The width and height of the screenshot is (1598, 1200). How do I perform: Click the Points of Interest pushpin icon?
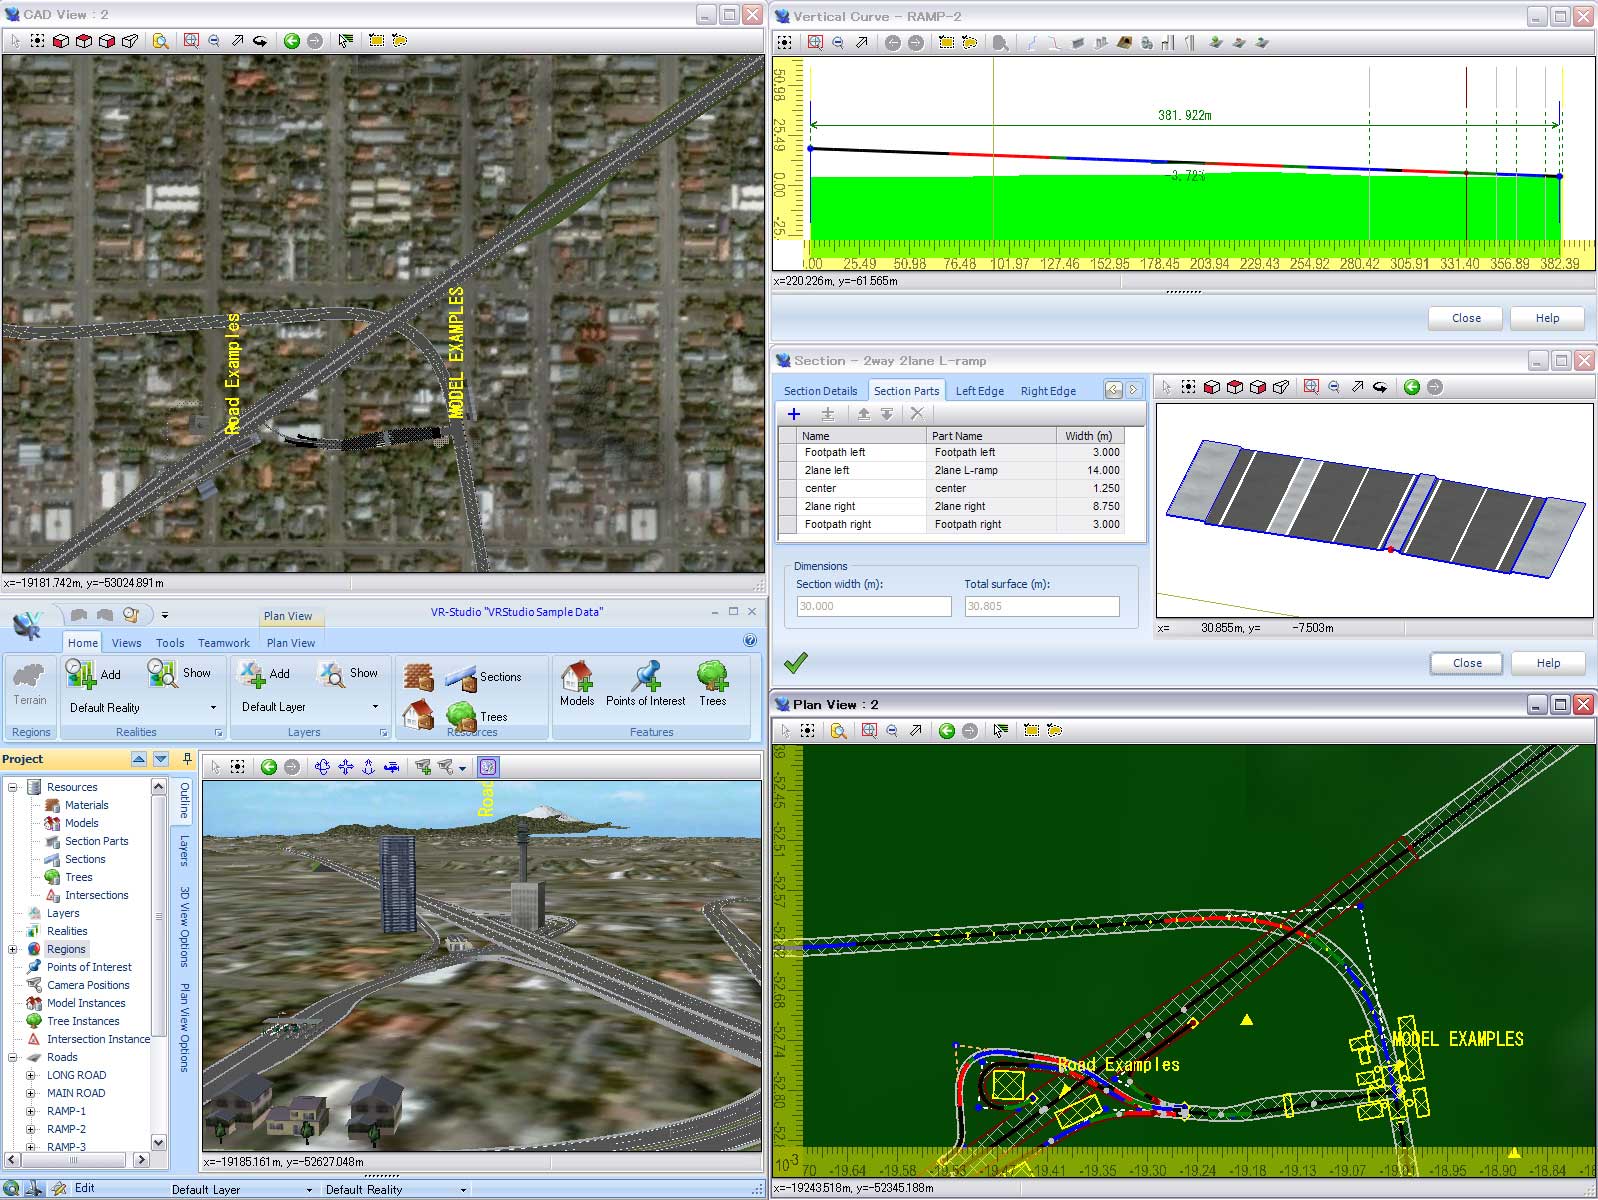coord(646,677)
